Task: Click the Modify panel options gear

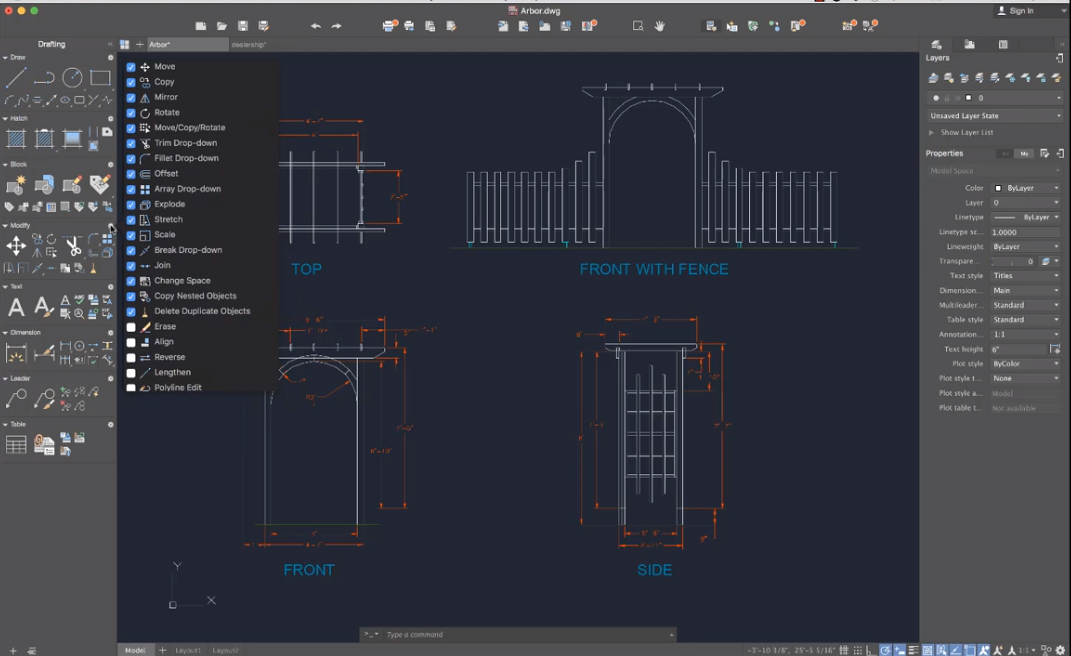Action: (x=110, y=226)
